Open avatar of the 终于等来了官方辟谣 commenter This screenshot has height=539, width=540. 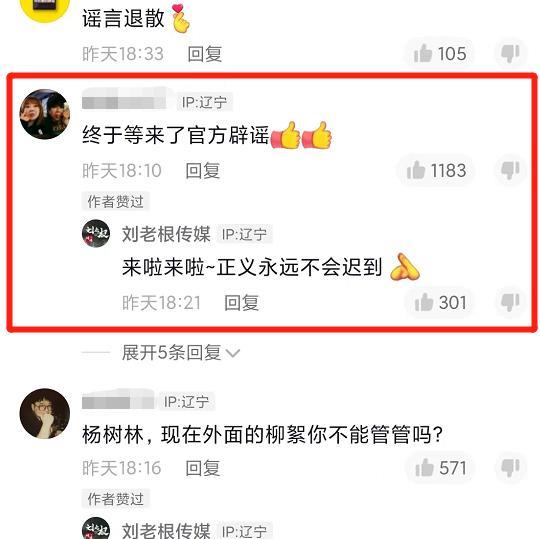tap(45, 114)
